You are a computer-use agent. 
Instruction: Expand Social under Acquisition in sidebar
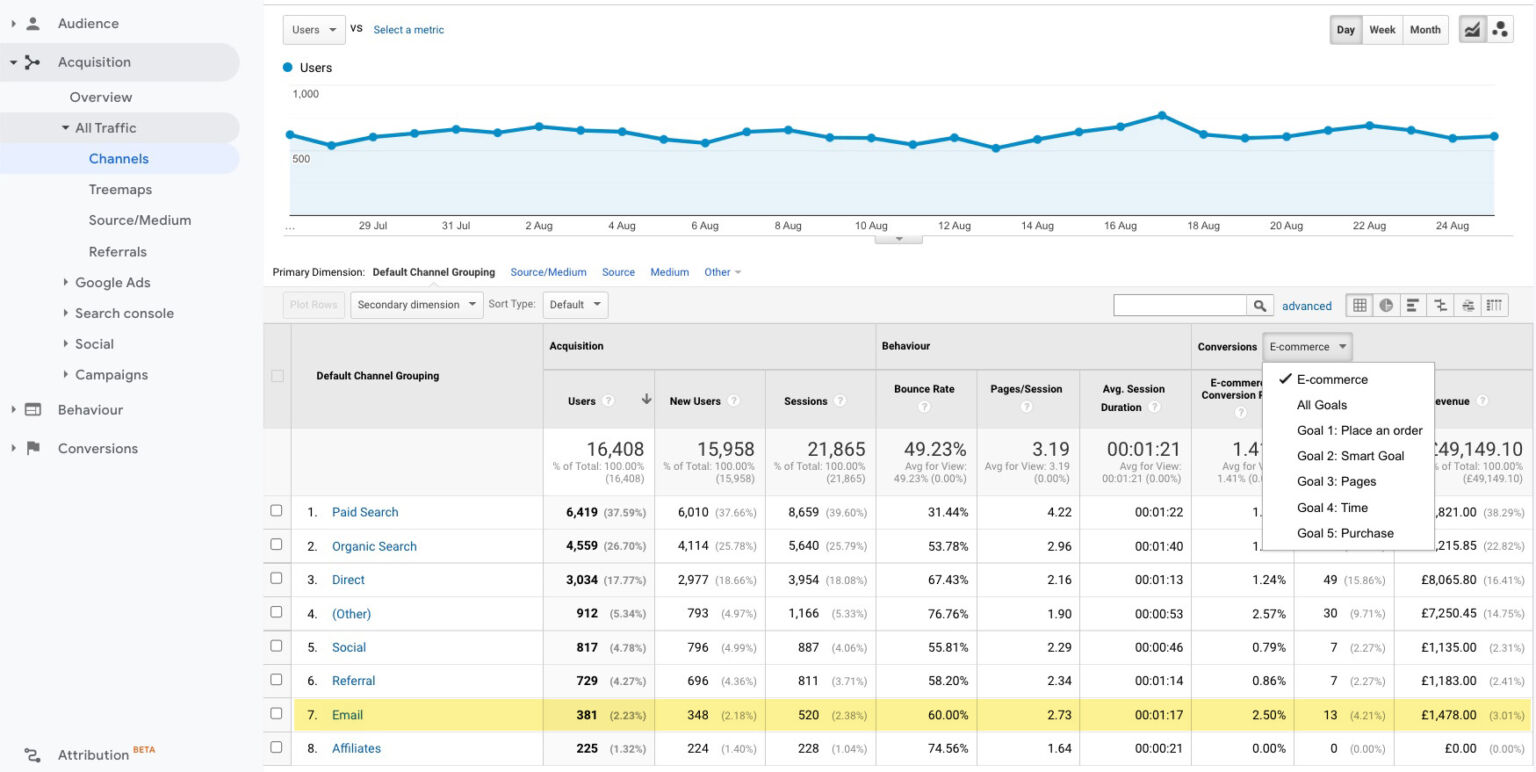click(x=66, y=344)
